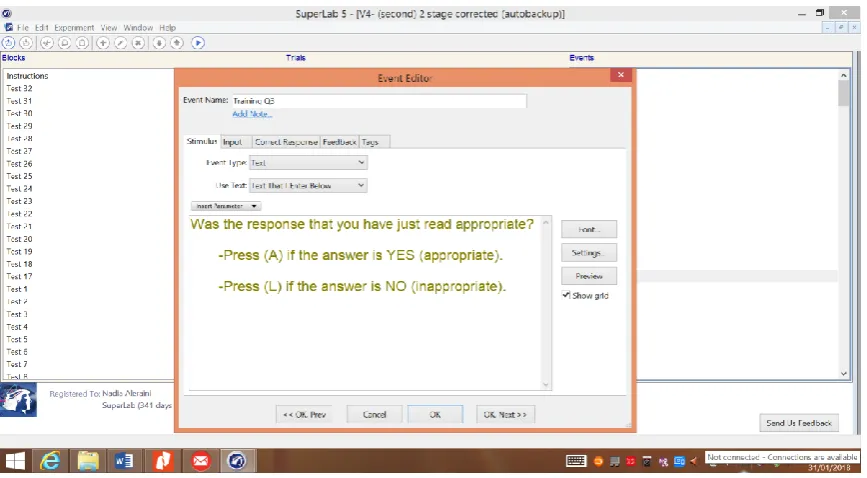The height and width of the screenshot is (478, 867).
Task: Select the Stimulus tab
Action: pyautogui.click(x=202, y=142)
